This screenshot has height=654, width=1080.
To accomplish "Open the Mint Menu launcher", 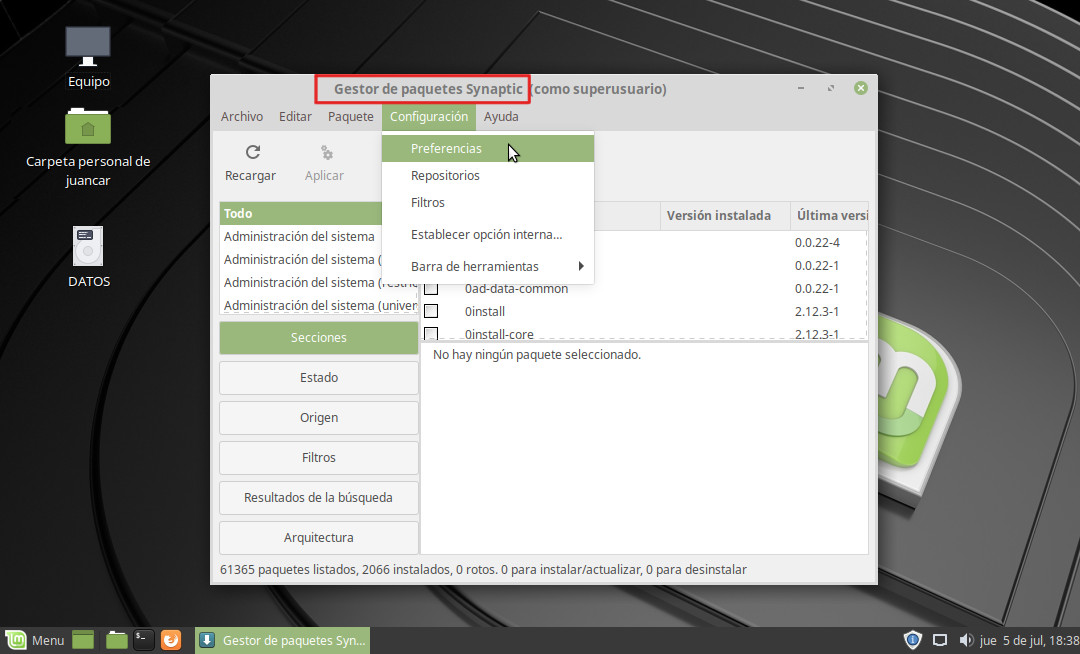I will tap(35, 640).
